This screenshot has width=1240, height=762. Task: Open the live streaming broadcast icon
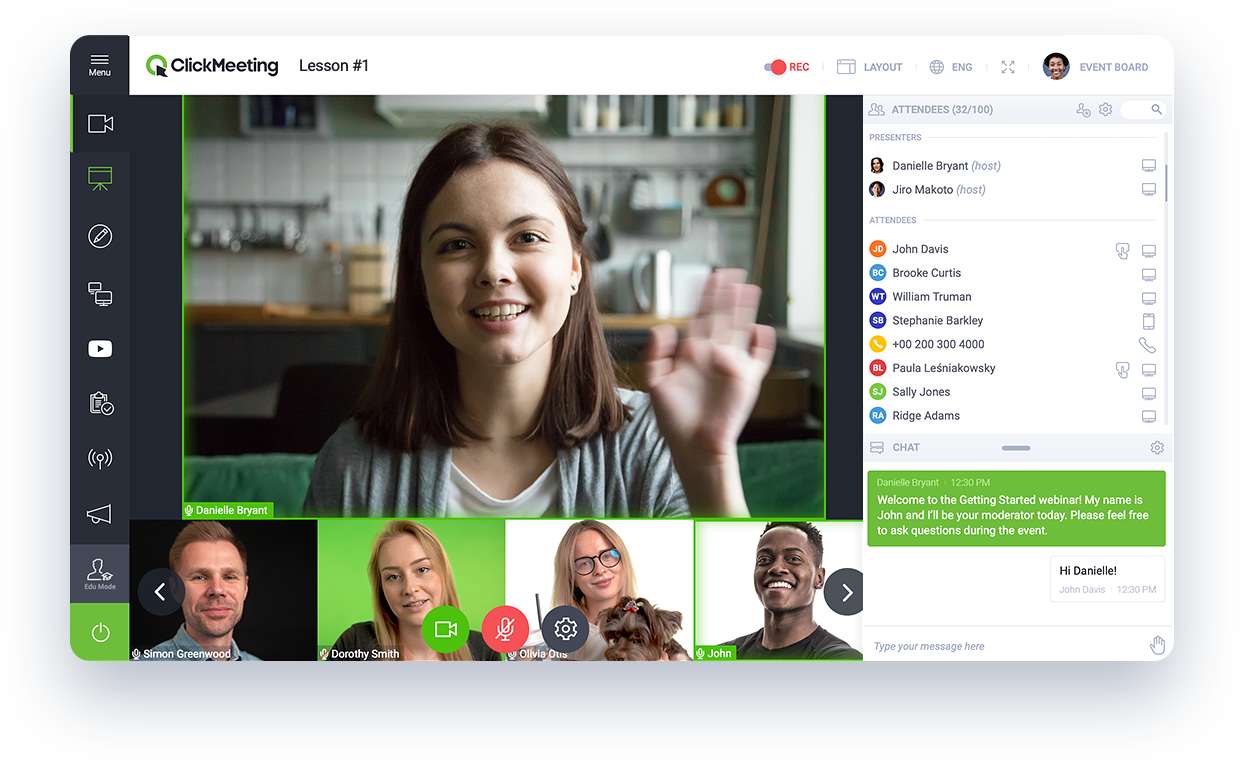[x=100, y=459]
